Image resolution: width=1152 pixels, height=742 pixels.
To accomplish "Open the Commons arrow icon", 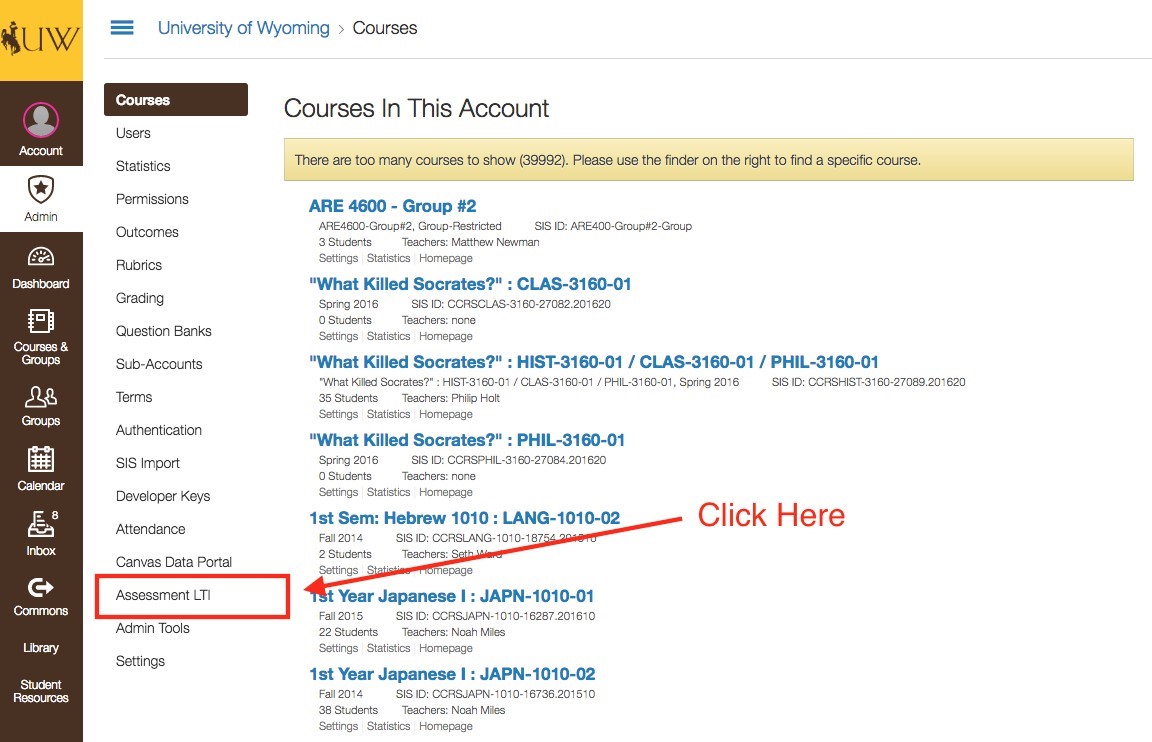I will click(x=41, y=588).
